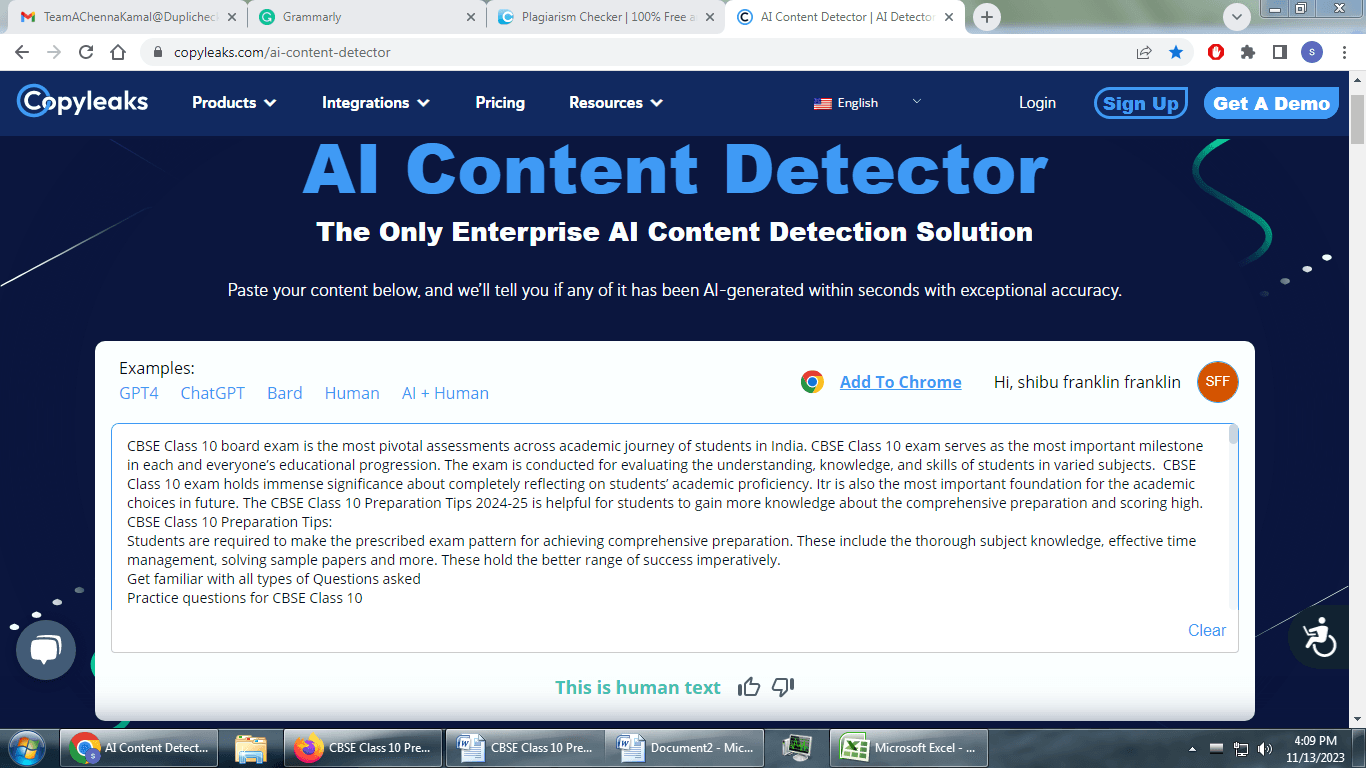Open the Chrome three-dot menu

(x=1343, y=52)
